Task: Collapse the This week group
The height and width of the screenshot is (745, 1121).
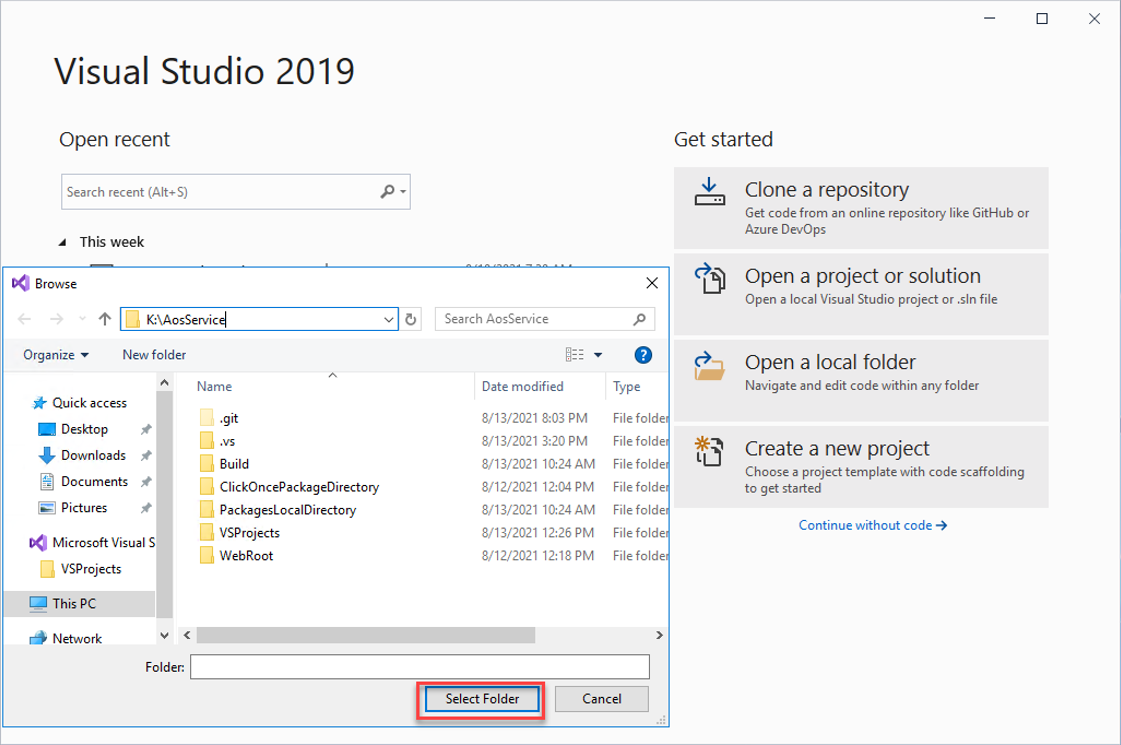Action: click(62, 242)
